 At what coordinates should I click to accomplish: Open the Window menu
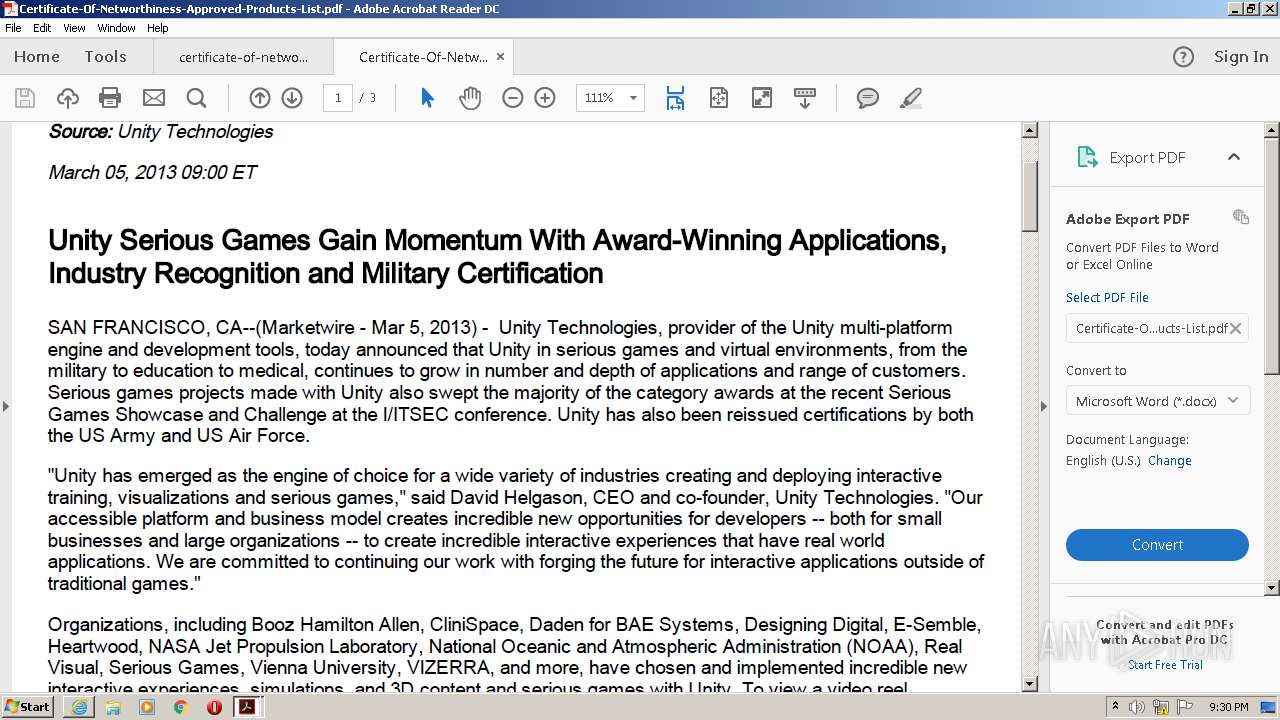pos(117,28)
